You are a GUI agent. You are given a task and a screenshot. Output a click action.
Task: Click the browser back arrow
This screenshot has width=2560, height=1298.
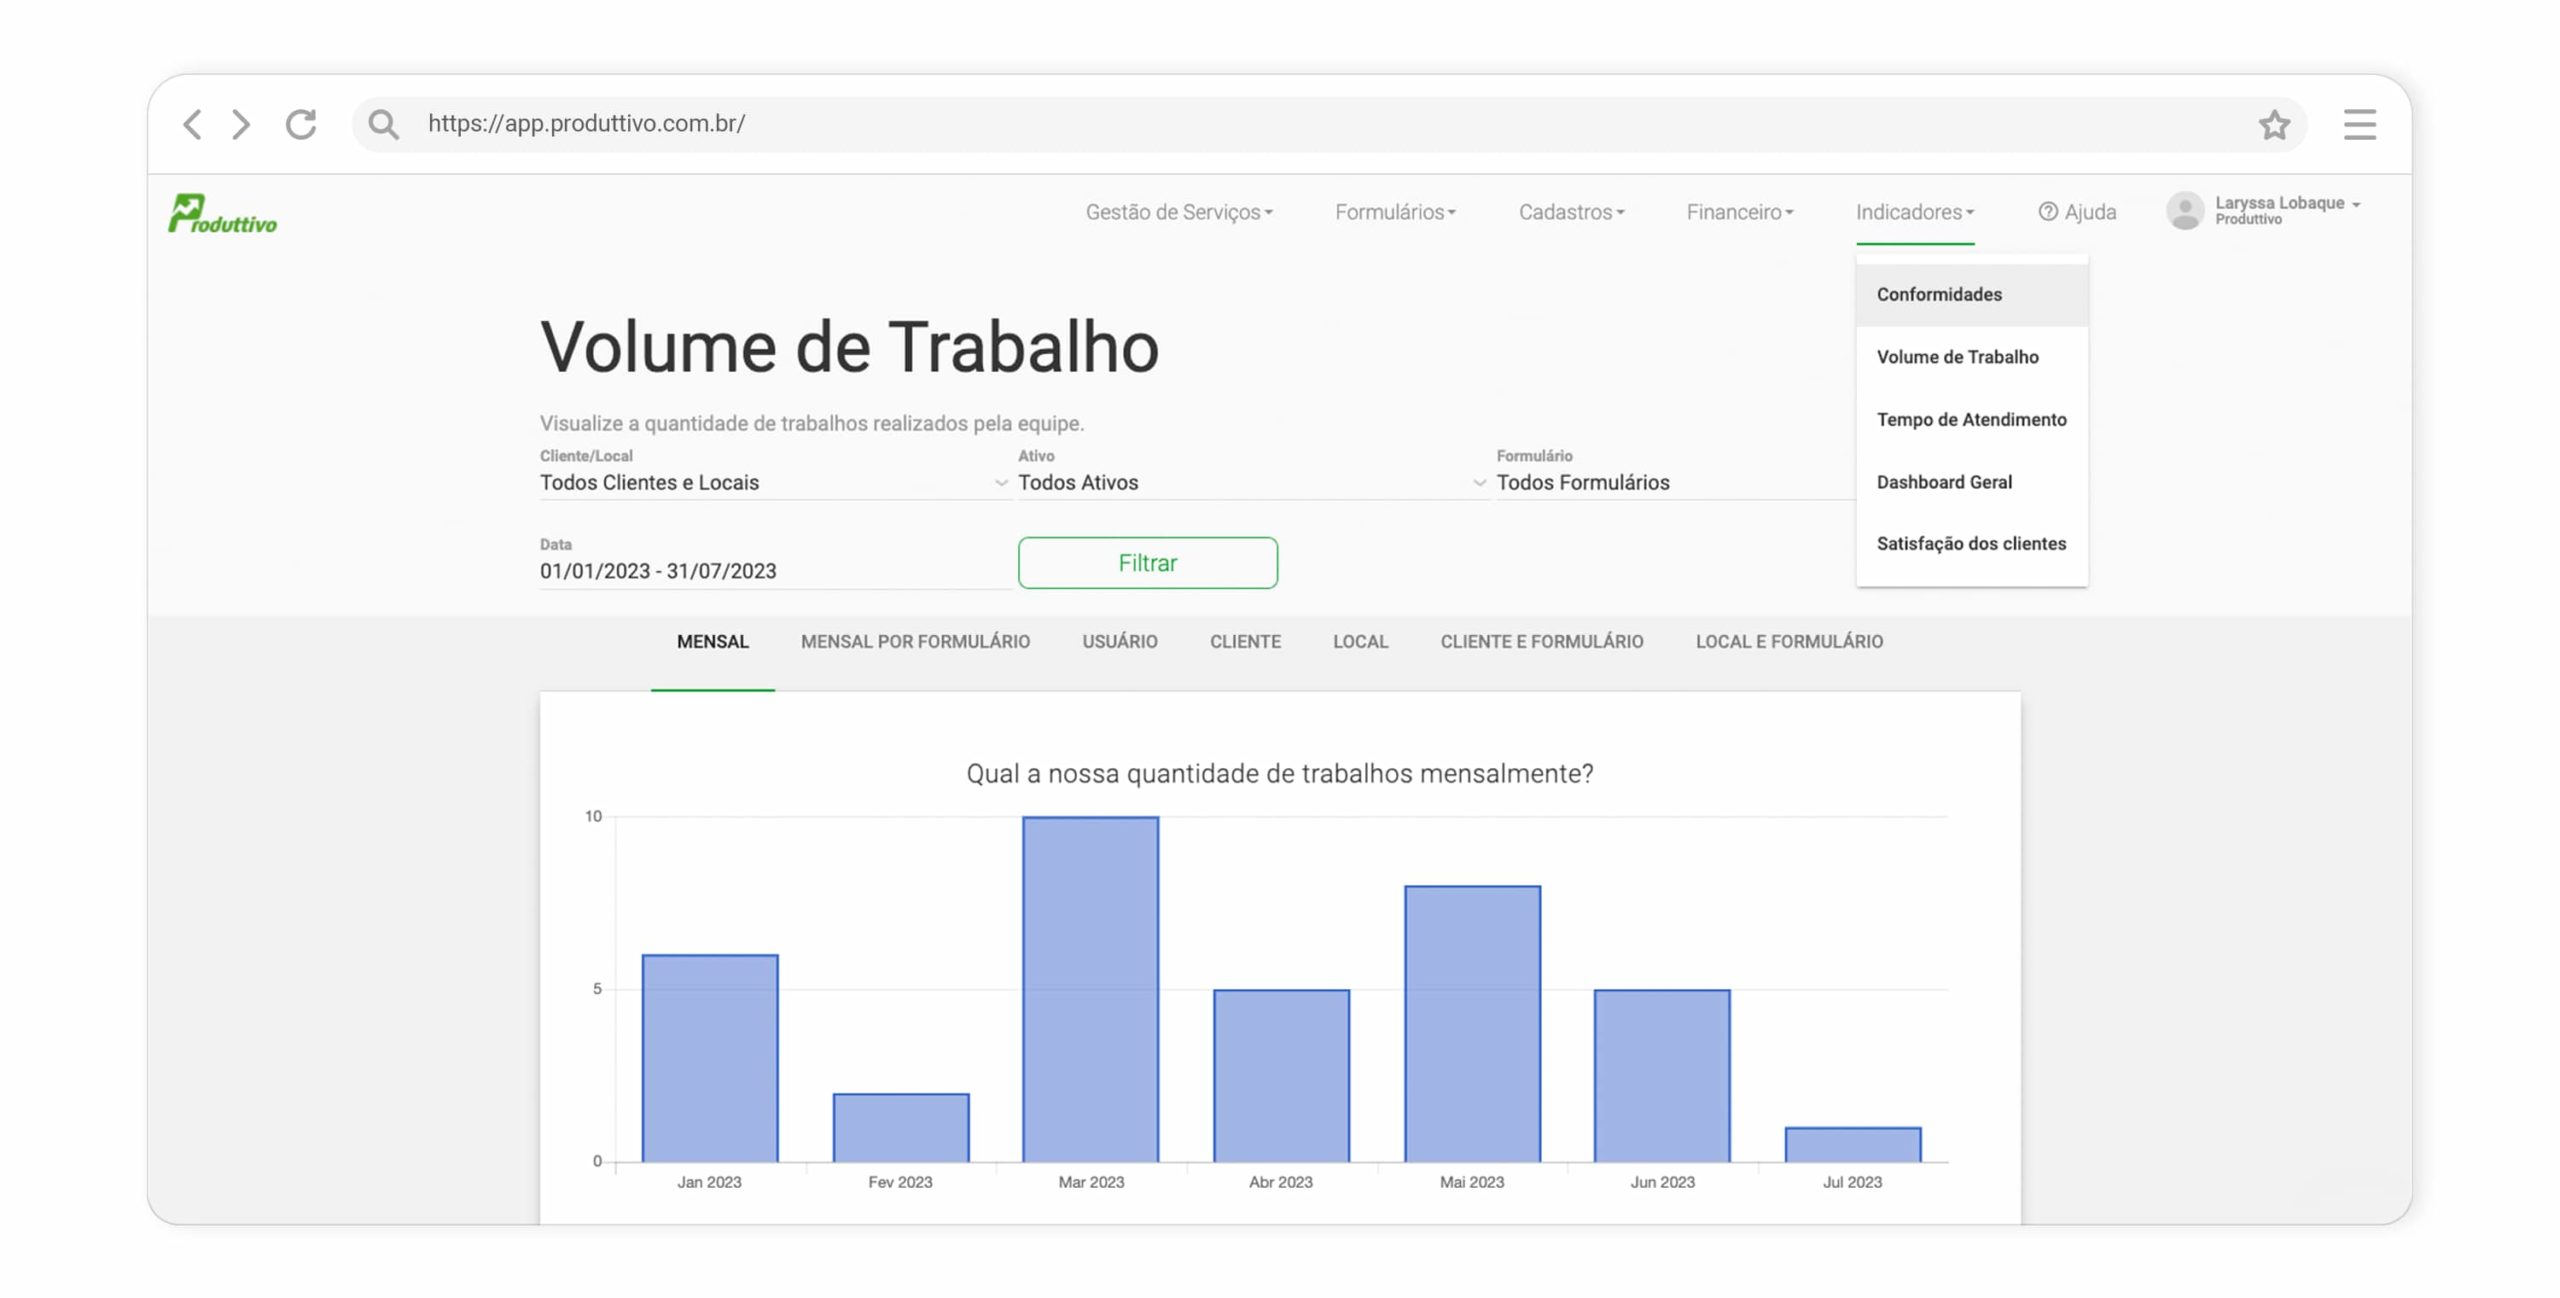[192, 124]
